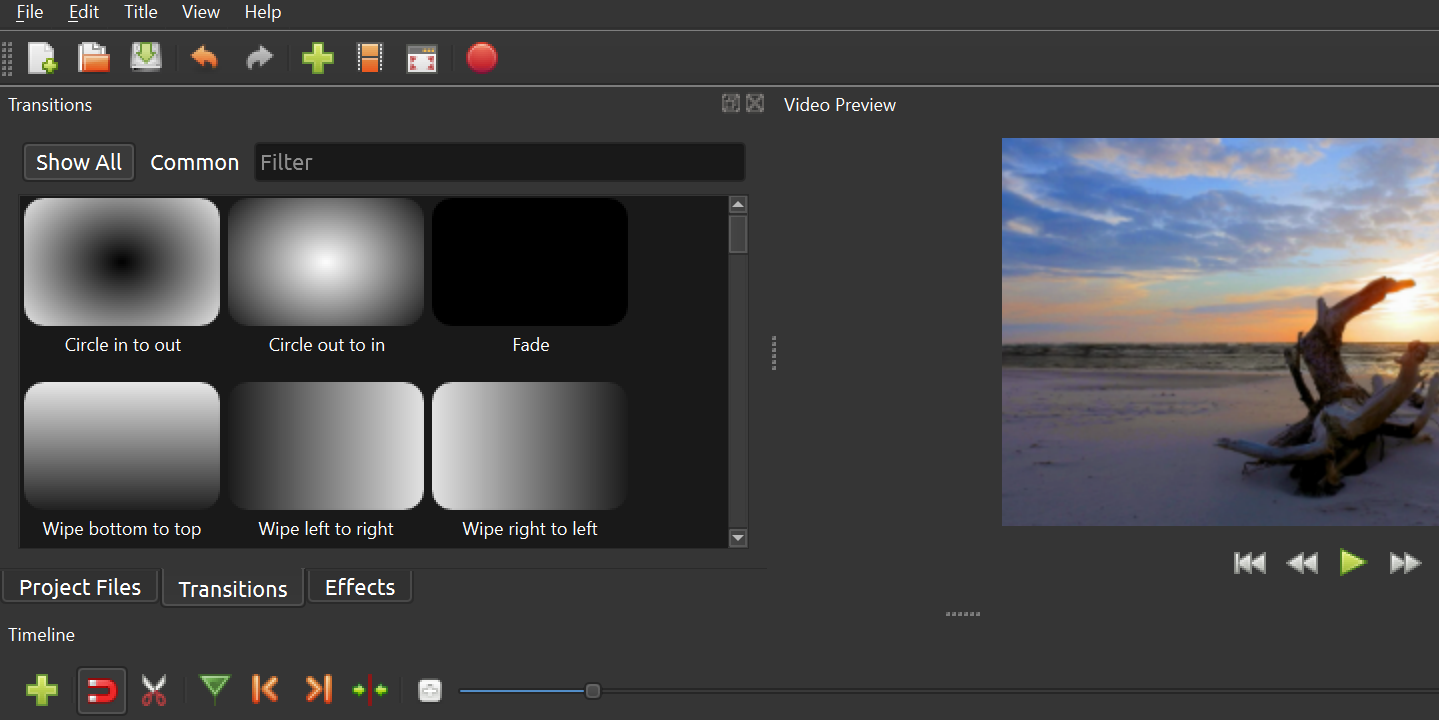Jump to the previous marker
Image resolution: width=1439 pixels, height=720 pixels.
click(x=265, y=689)
